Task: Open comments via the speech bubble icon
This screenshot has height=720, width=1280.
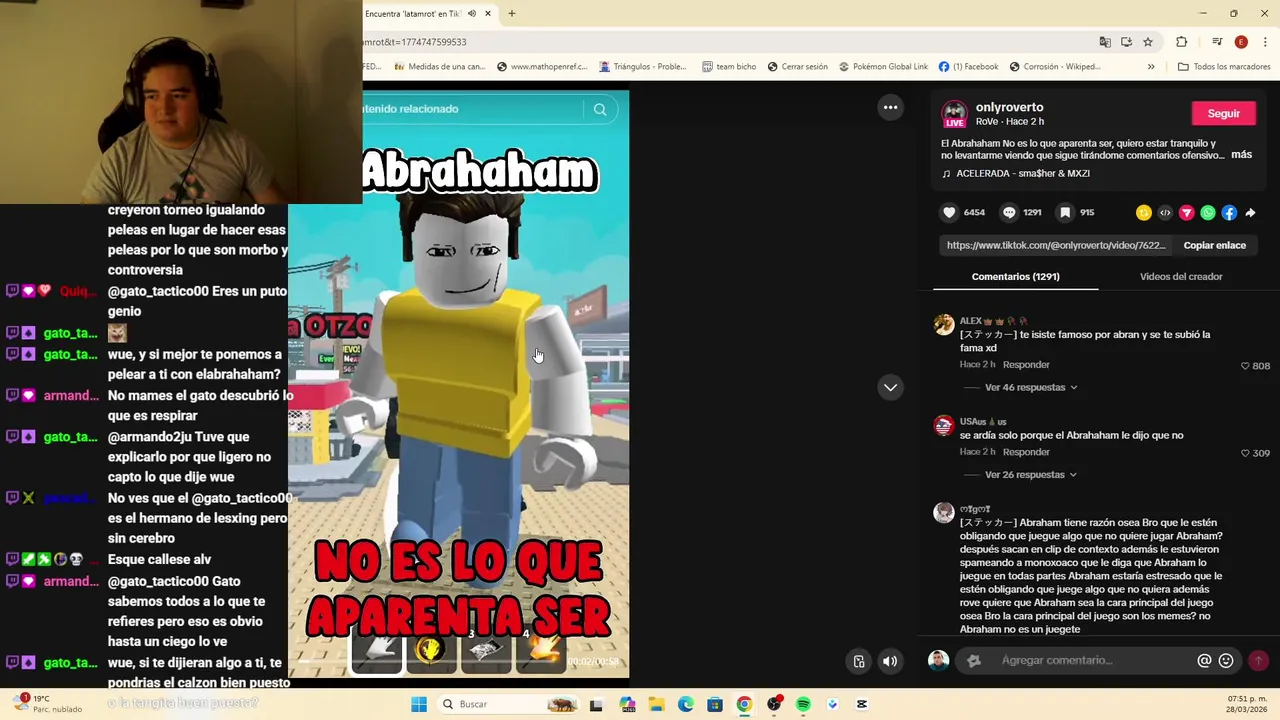Action: [1009, 212]
